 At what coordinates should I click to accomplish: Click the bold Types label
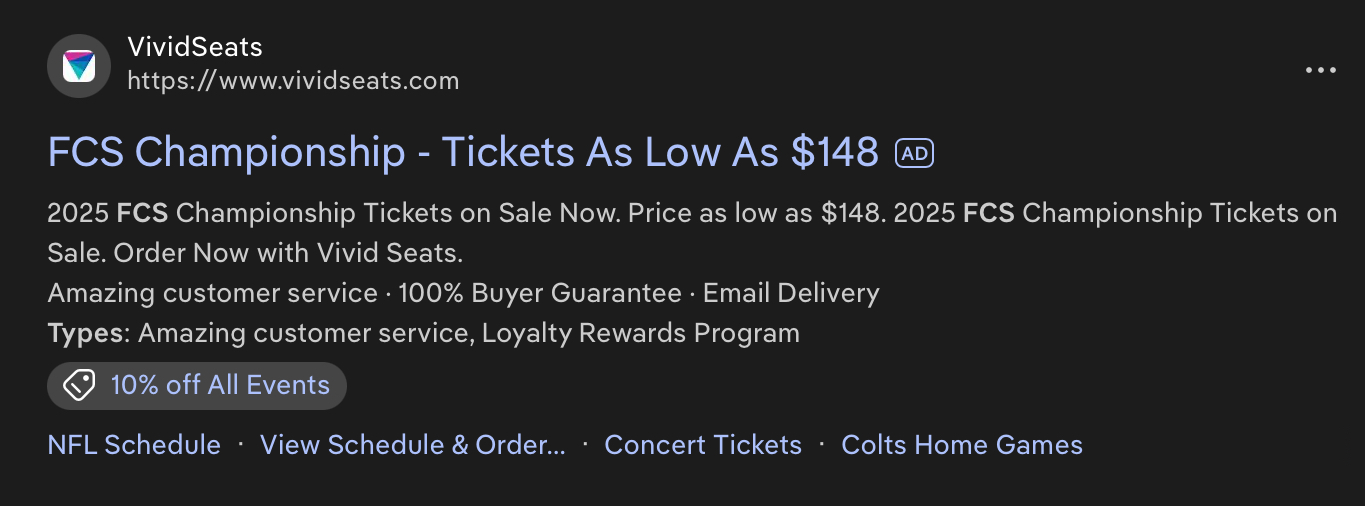[x=88, y=333]
